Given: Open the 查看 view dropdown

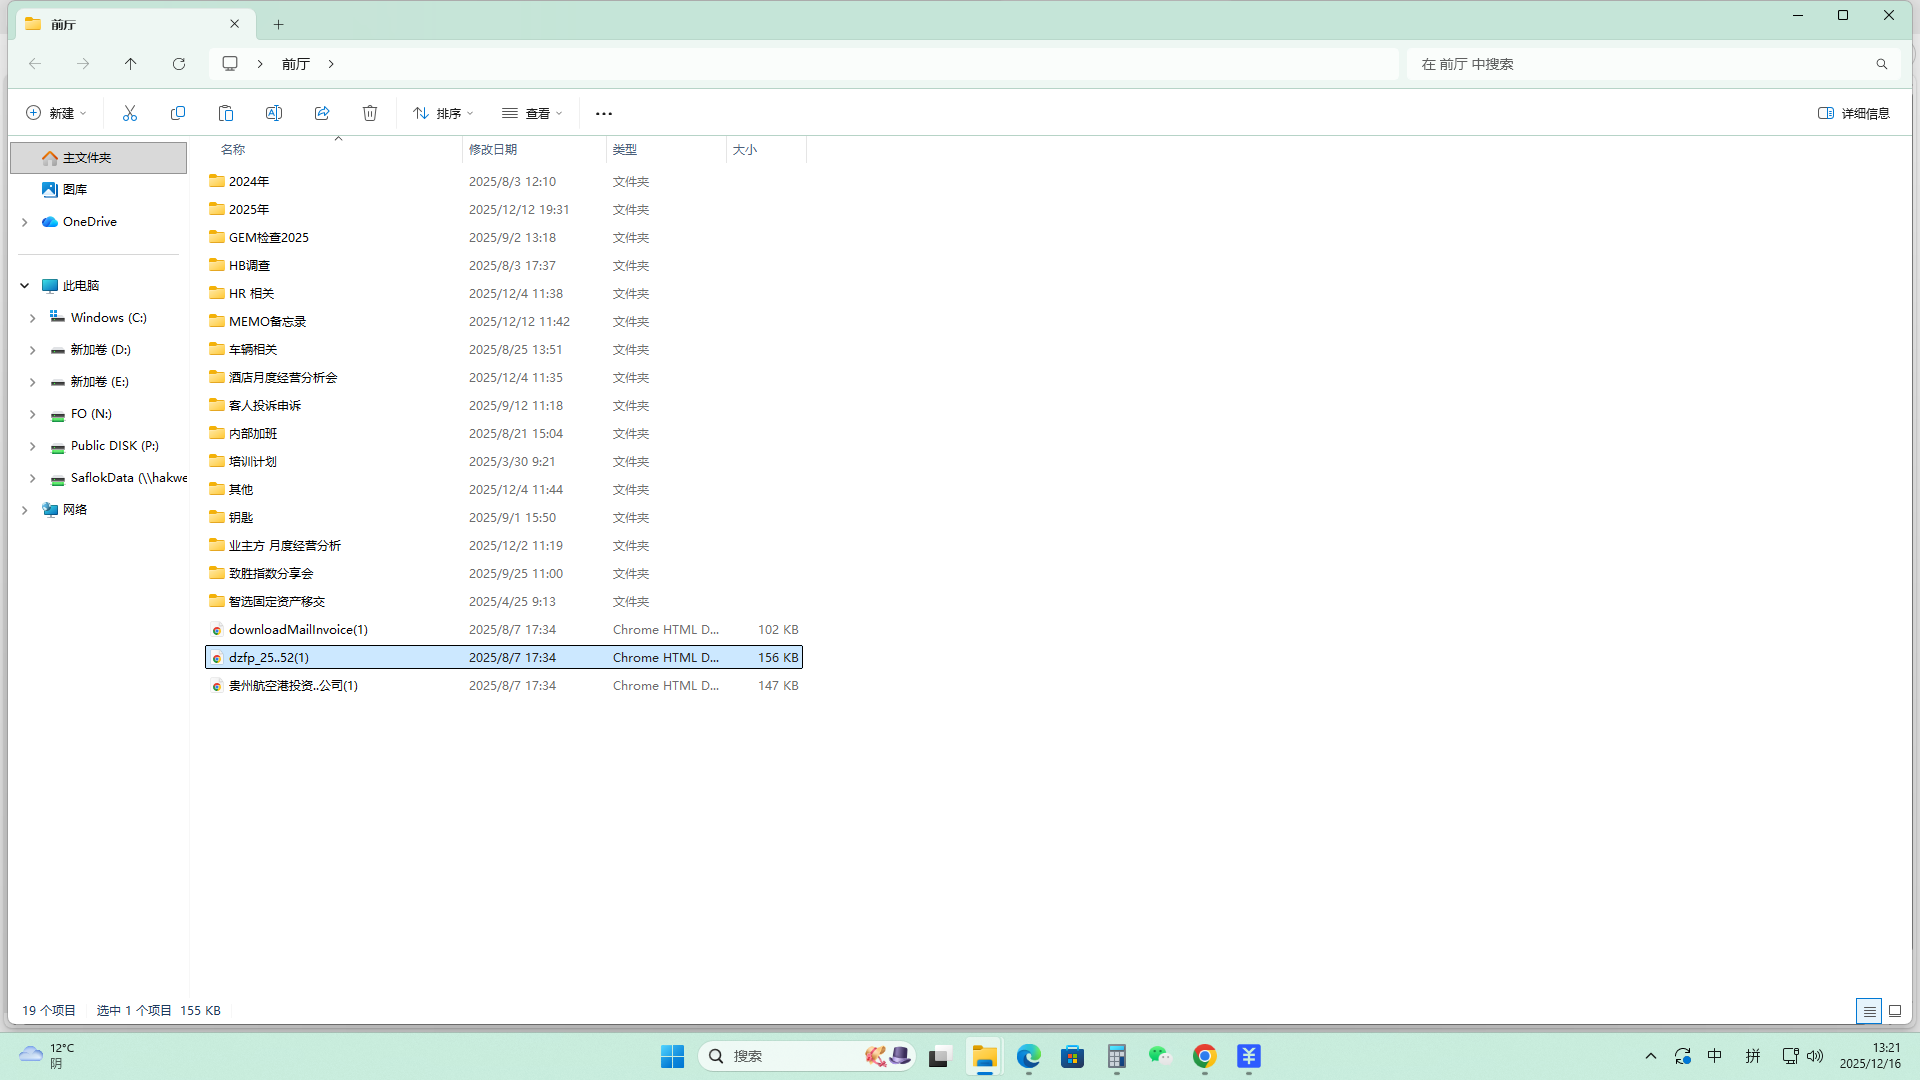Looking at the screenshot, I should pos(532,113).
